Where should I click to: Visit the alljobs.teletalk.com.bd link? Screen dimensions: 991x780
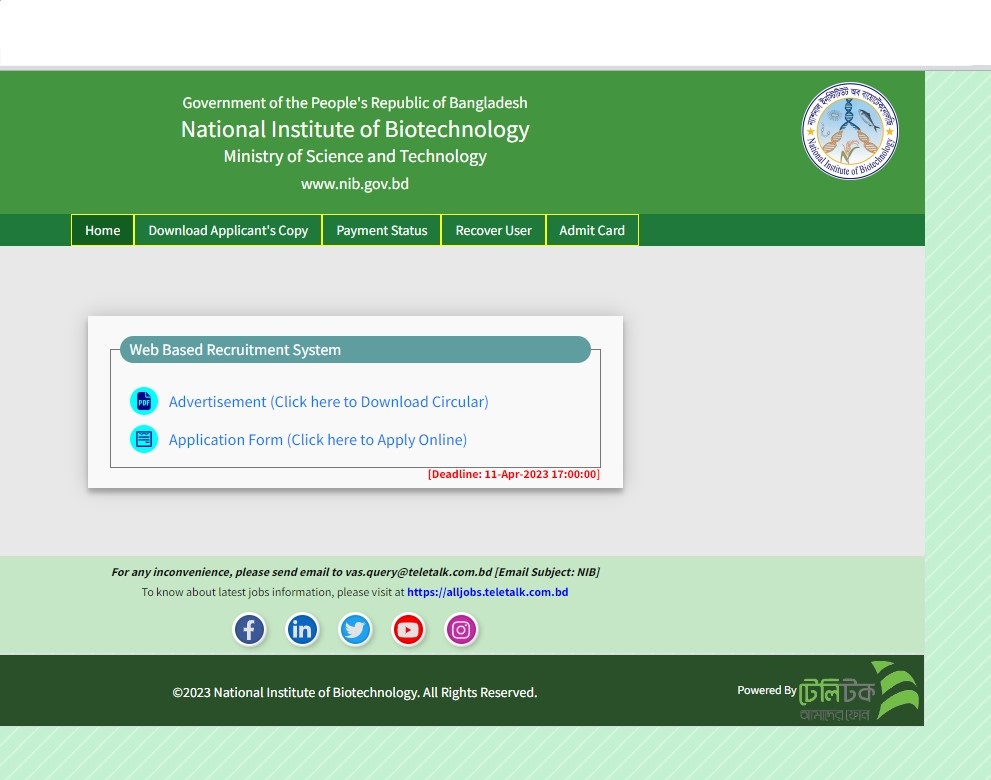(x=488, y=592)
